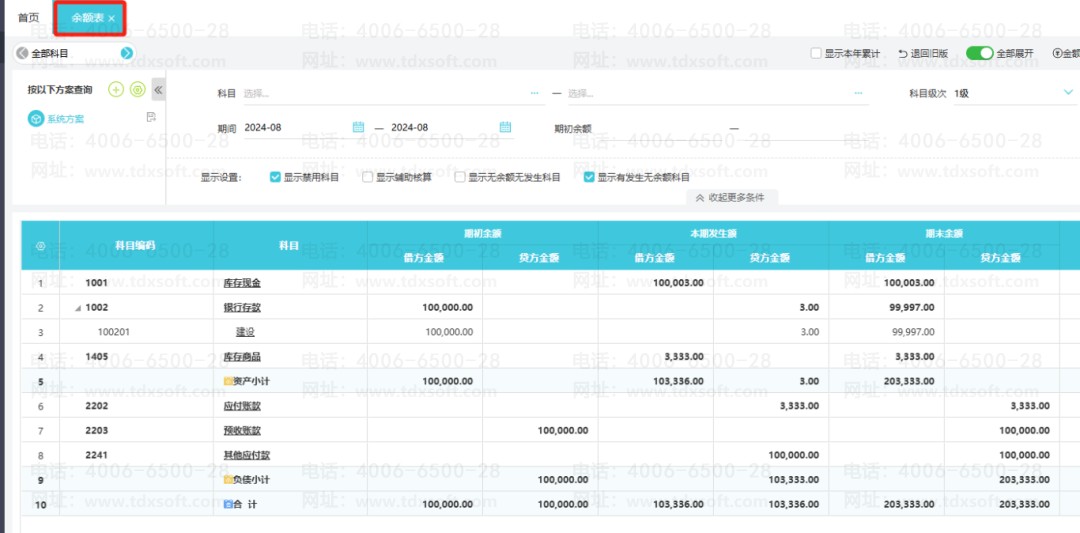Click the 合计 row icon
The image size is (1080, 533).
click(228, 504)
